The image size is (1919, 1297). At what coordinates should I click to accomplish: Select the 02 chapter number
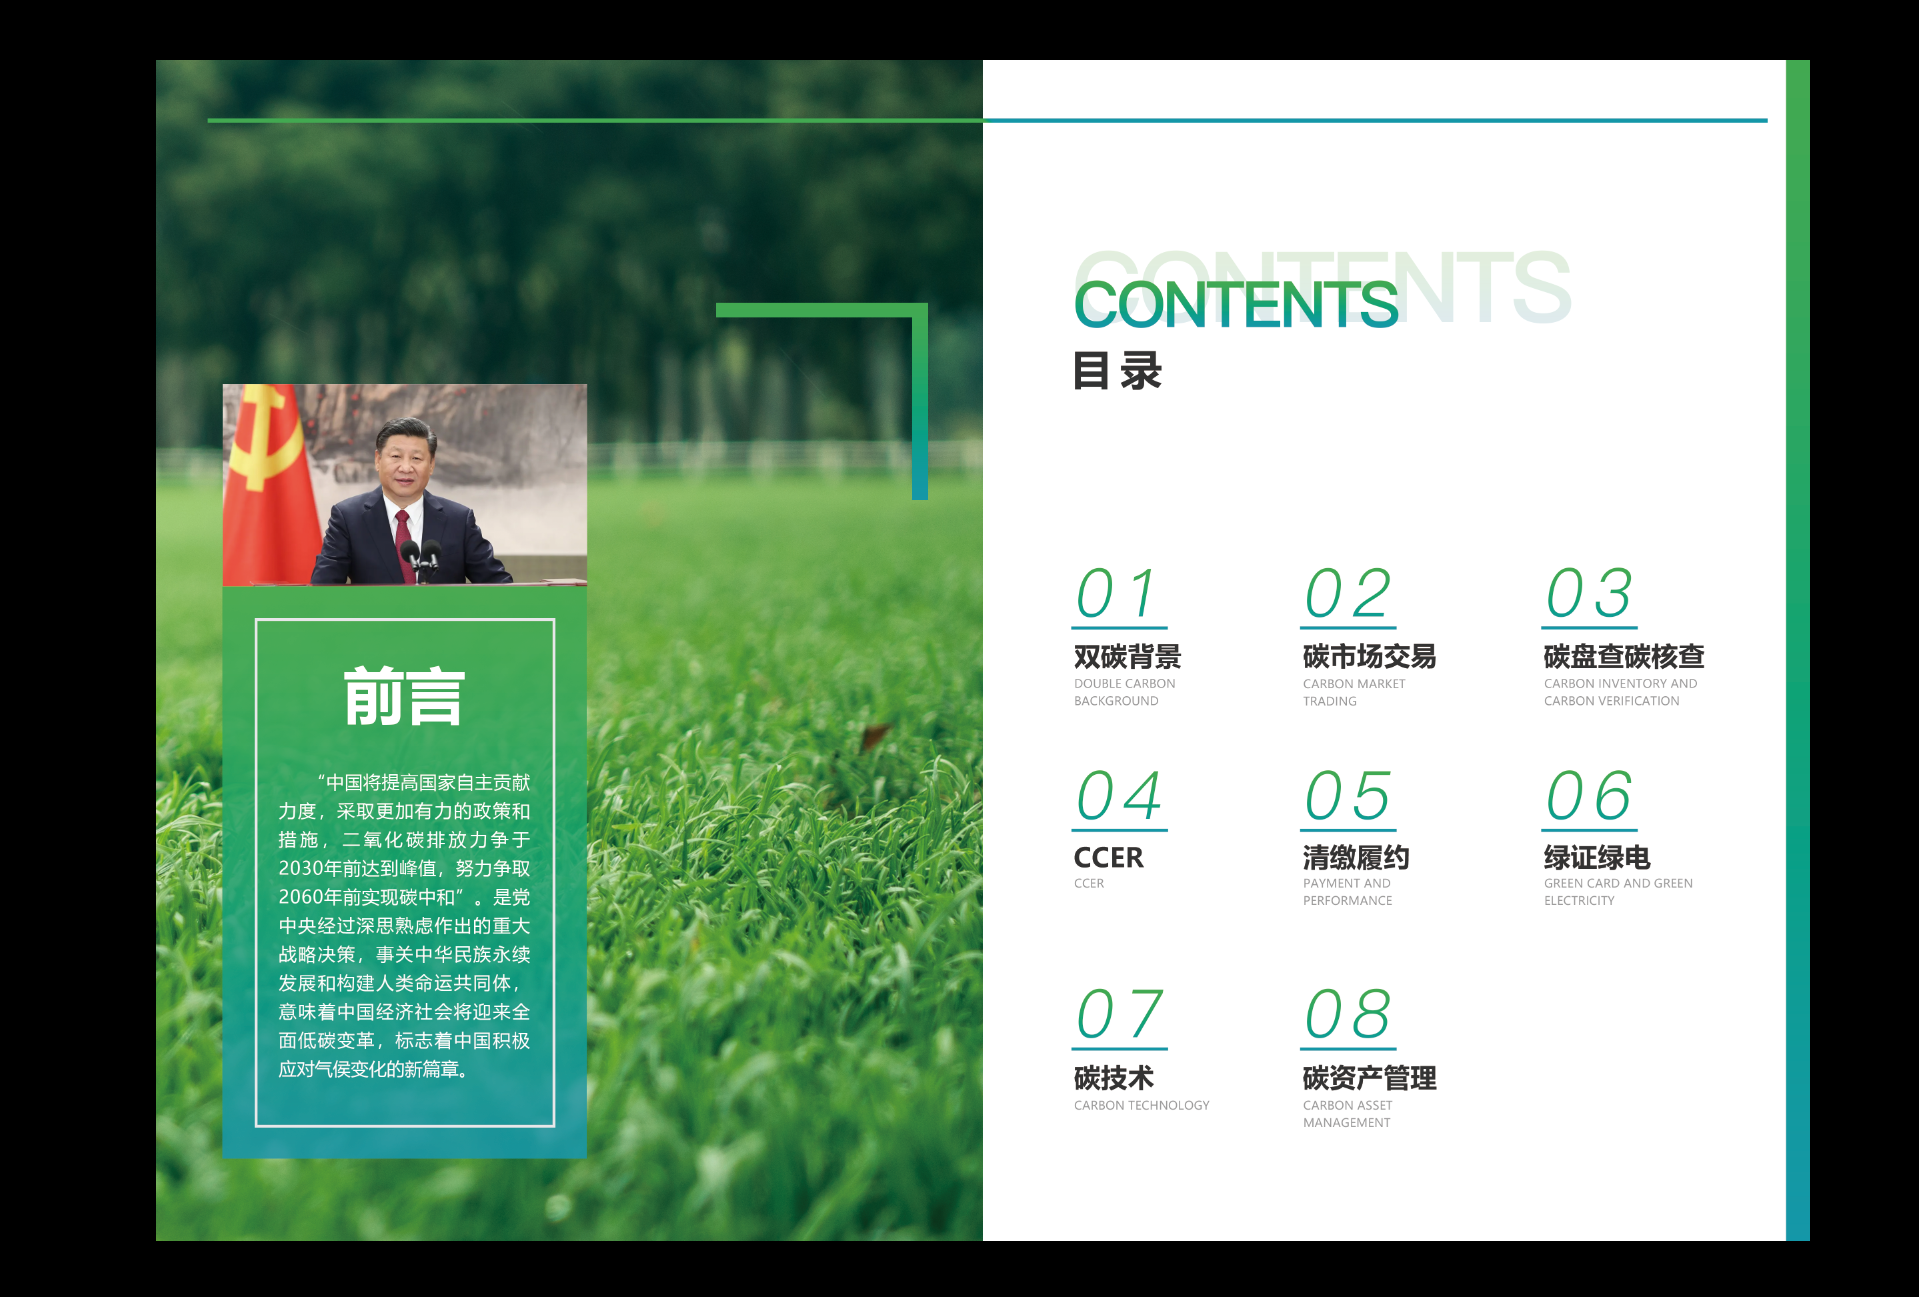tap(1347, 594)
